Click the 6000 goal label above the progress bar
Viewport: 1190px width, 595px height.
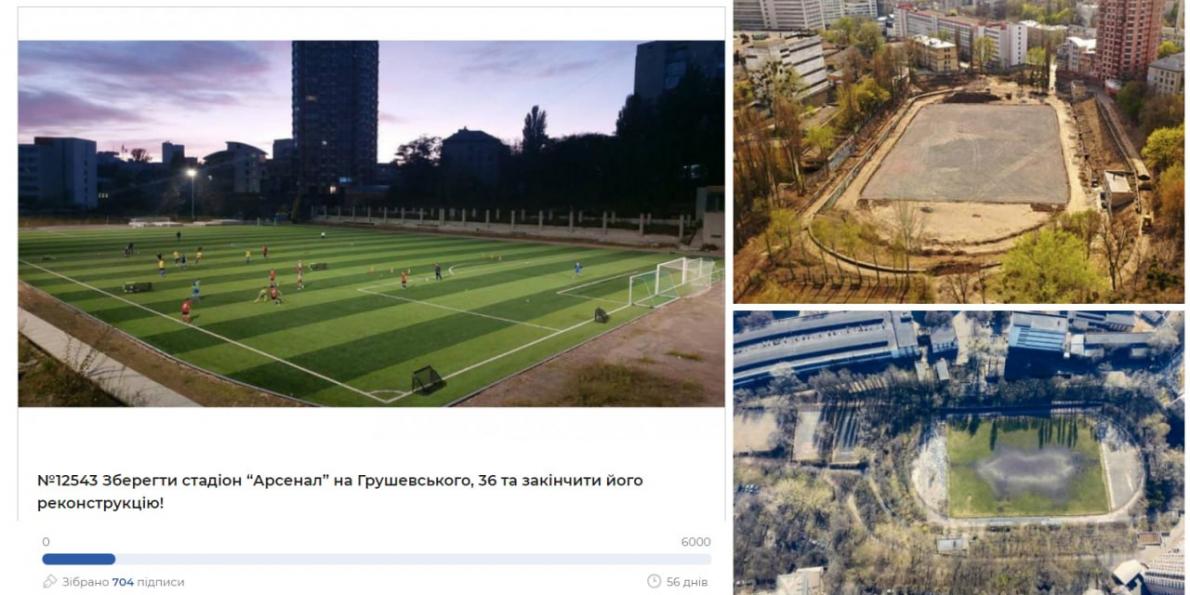696,542
